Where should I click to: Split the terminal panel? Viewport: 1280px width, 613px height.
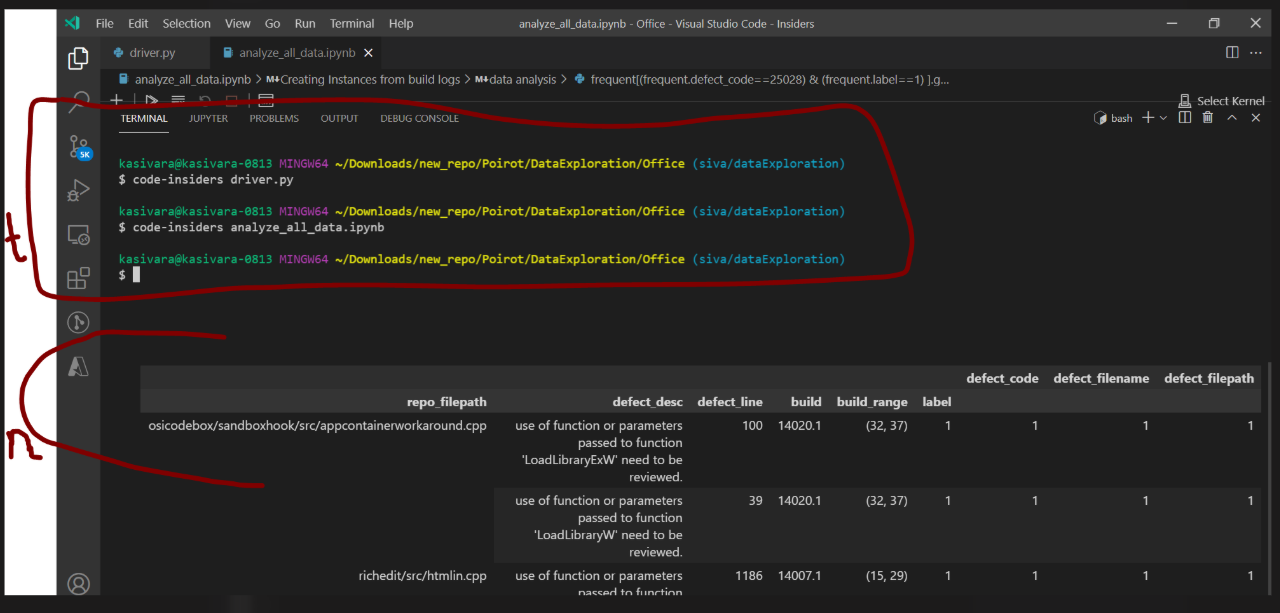click(1185, 118)
